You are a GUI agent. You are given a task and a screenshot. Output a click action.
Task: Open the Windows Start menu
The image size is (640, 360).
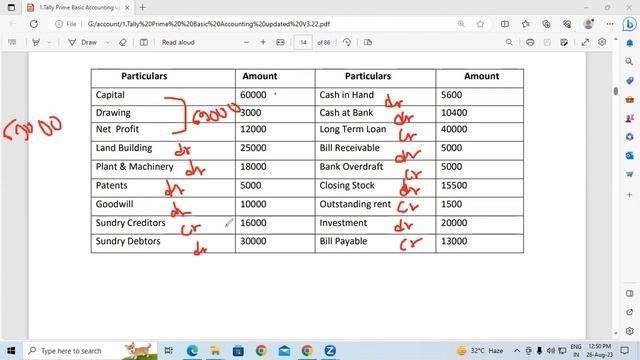[11, 351]
